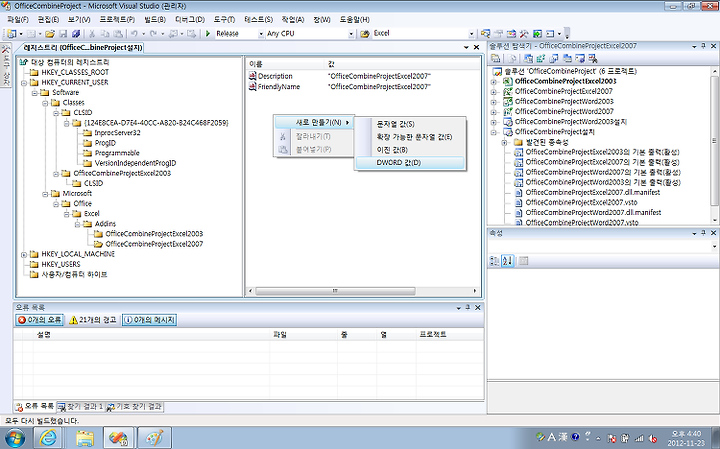Click Windows Explorer folder on taskbar
The image size is (720, 449).
[84, 438]
